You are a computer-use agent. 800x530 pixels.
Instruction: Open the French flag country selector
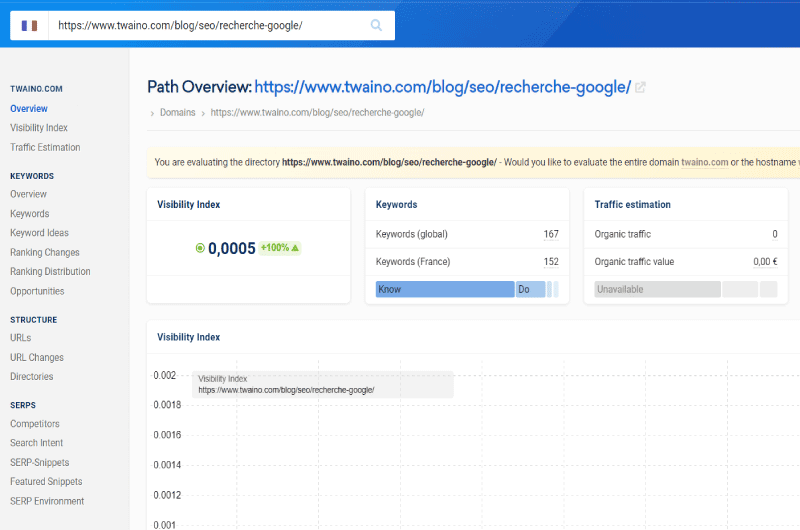pyautogui.click(x=29, y=26)
